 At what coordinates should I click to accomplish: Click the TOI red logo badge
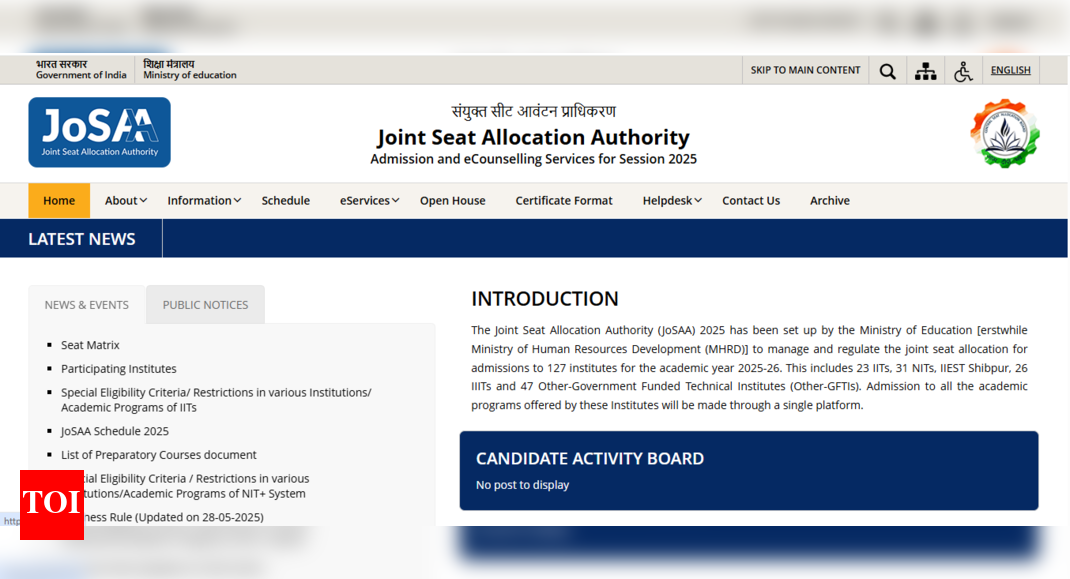tap(52, 503)
